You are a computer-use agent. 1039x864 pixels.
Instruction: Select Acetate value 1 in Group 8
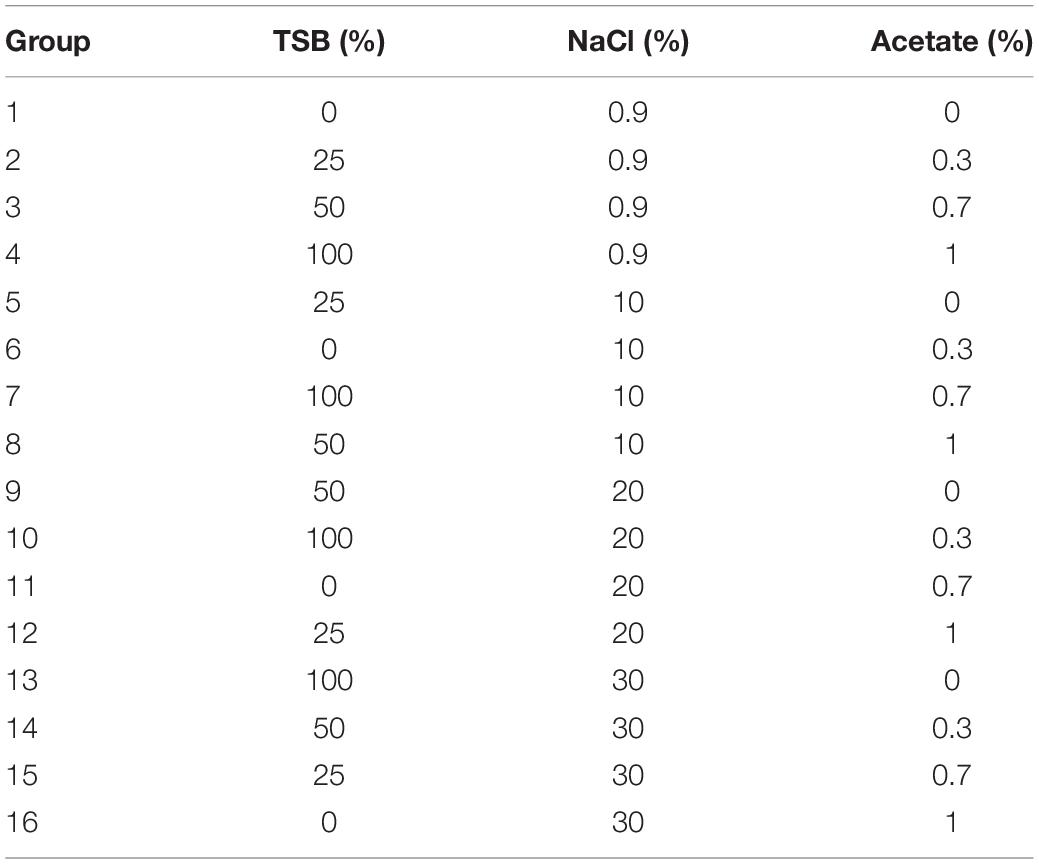(x=952, y=444)
